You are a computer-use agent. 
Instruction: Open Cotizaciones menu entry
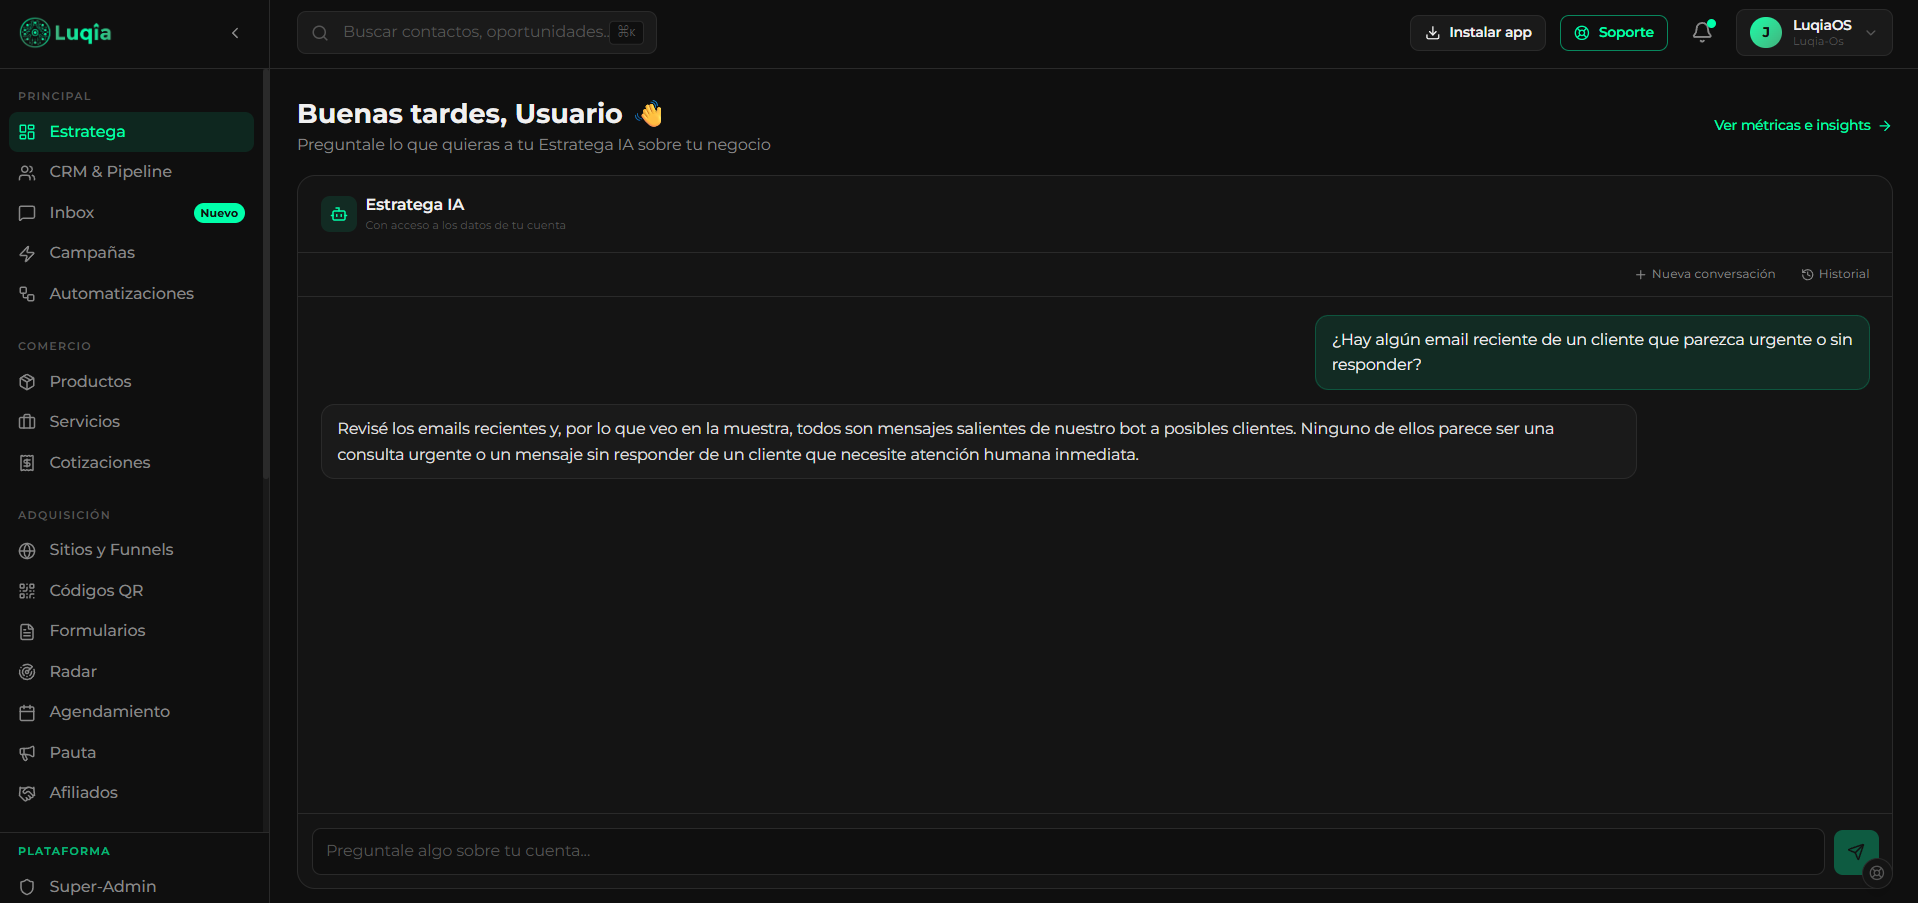131,463
